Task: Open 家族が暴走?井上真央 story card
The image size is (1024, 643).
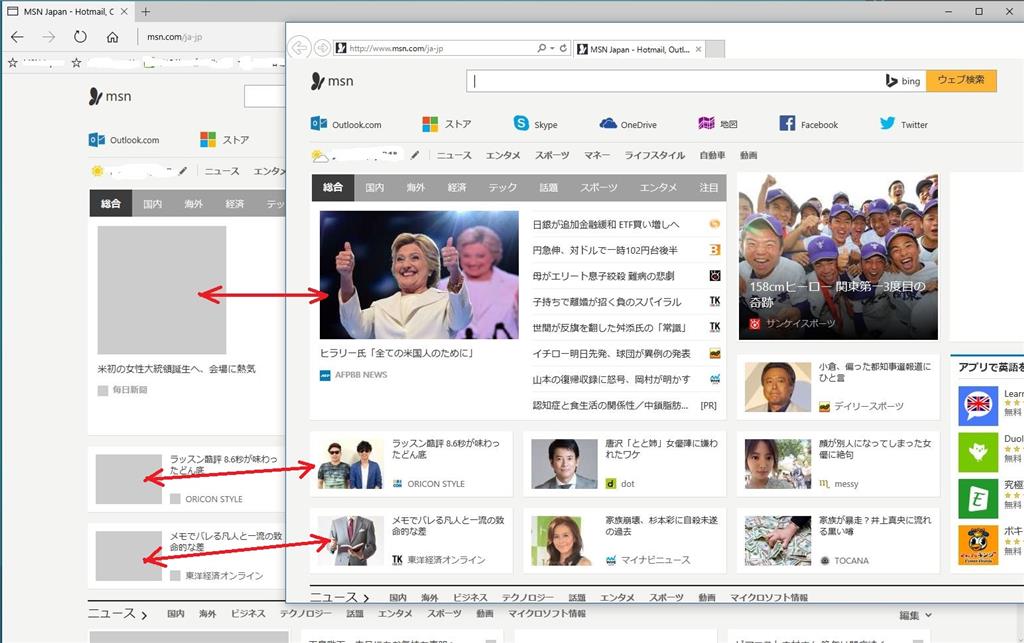Action: tap(838, 541)
